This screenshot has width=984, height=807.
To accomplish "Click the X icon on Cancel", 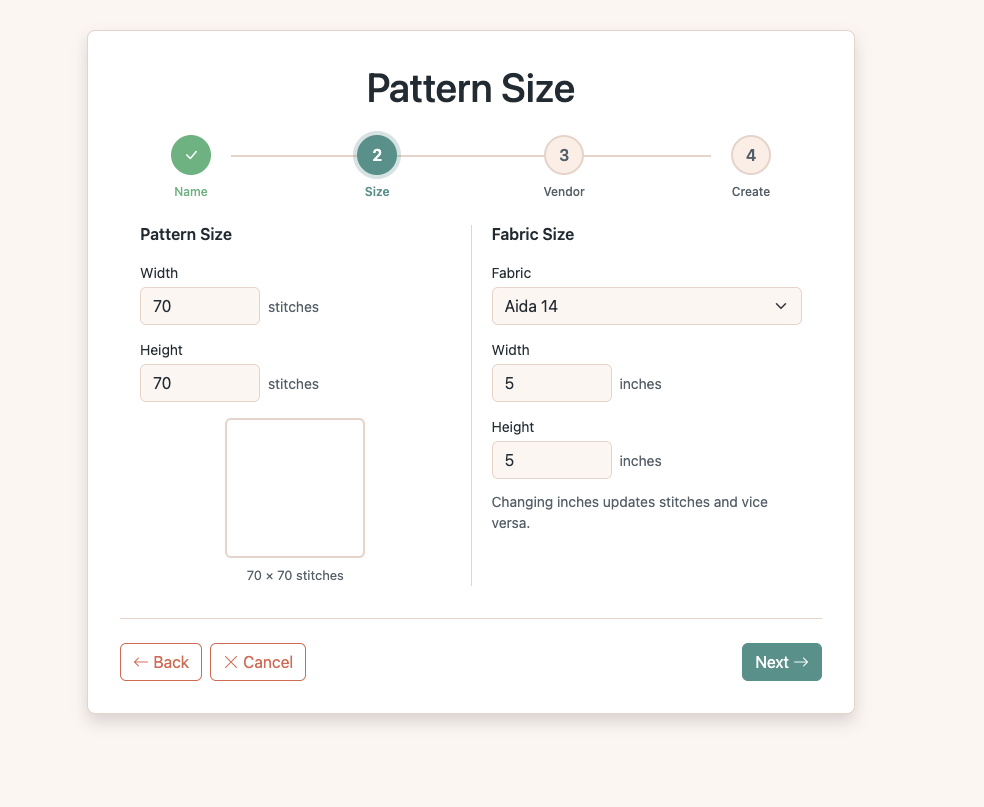I will 231,662.
